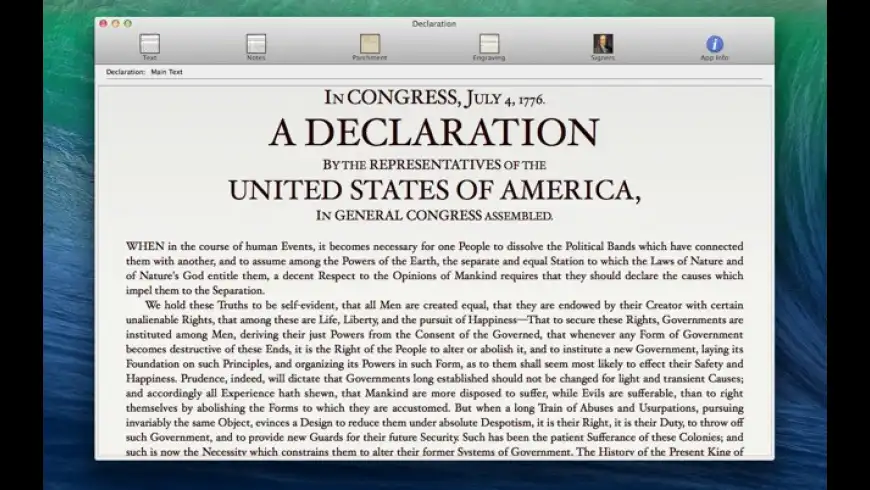
Task: Click the word 'WHEN' starting the paragraph
Action: click(145, 246)
